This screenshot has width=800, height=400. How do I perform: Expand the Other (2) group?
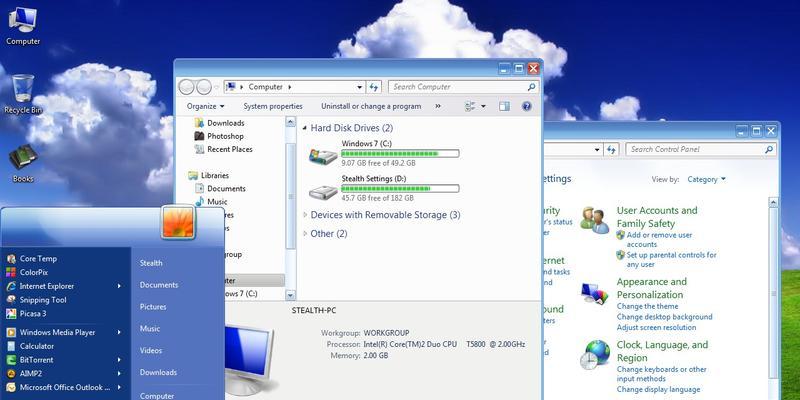point(305,234)
